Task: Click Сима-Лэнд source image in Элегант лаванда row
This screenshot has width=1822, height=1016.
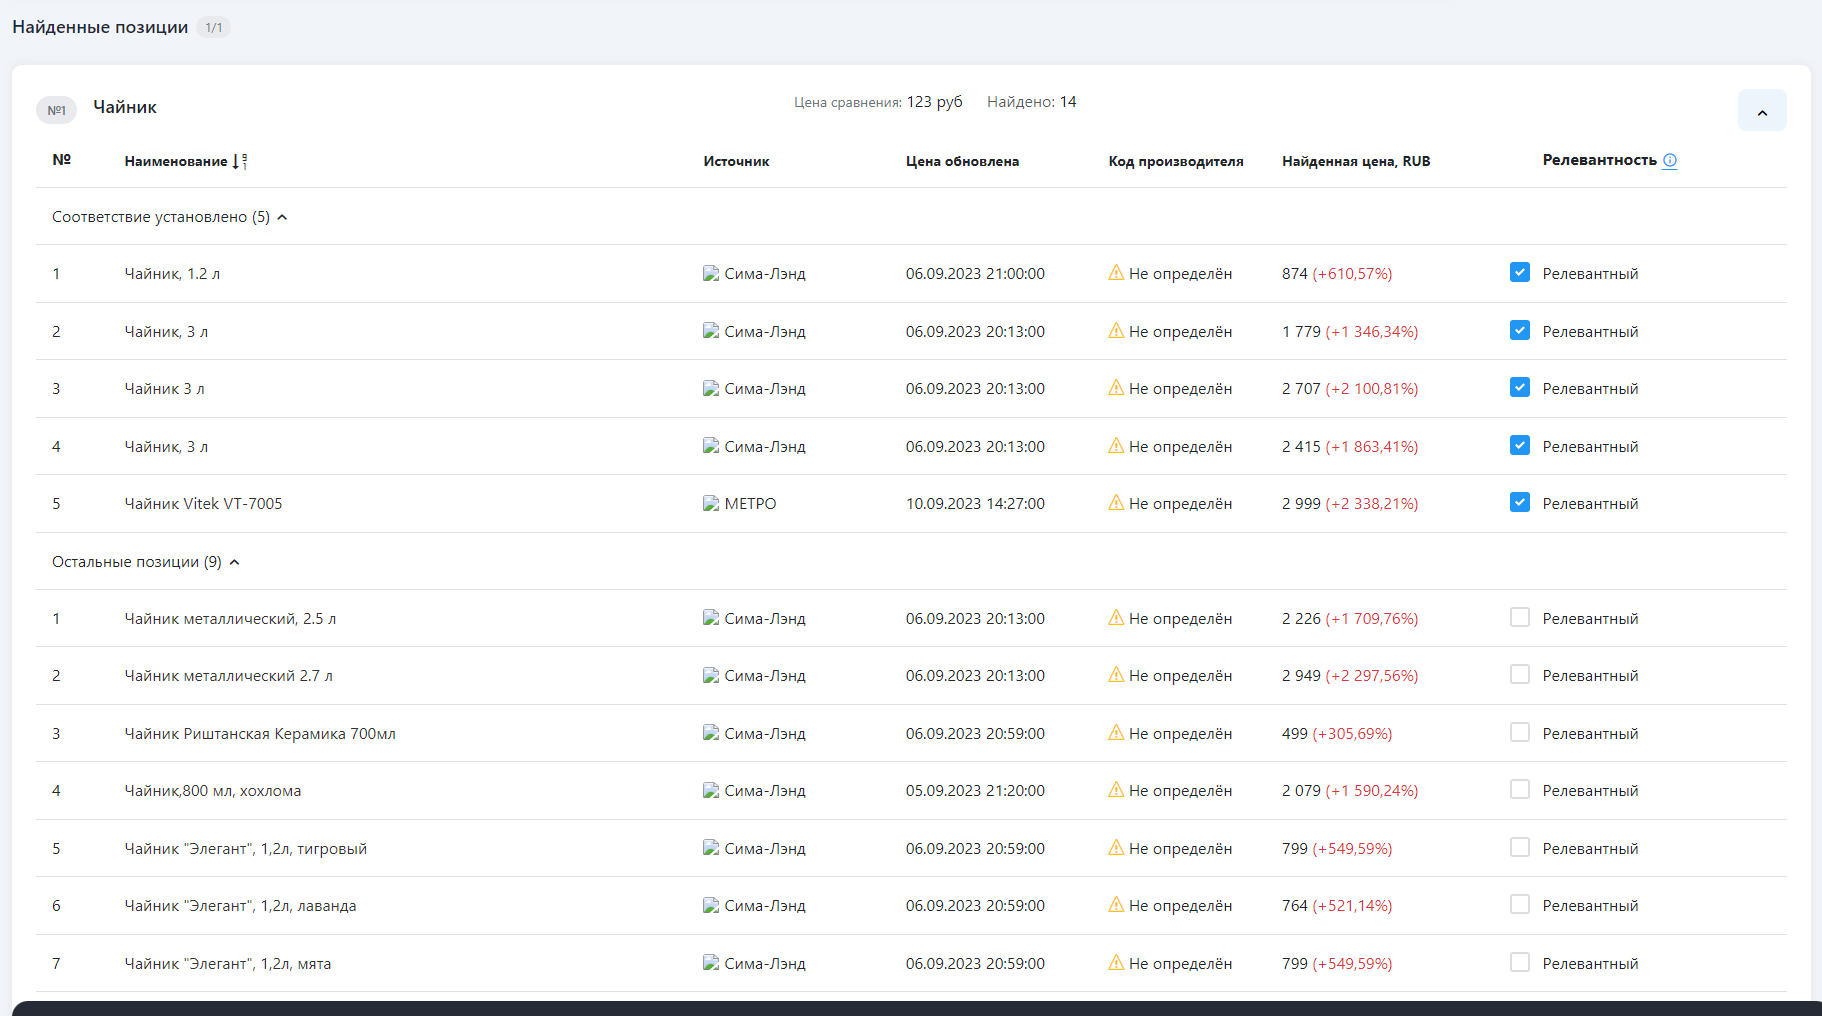Action: point(711,905)
